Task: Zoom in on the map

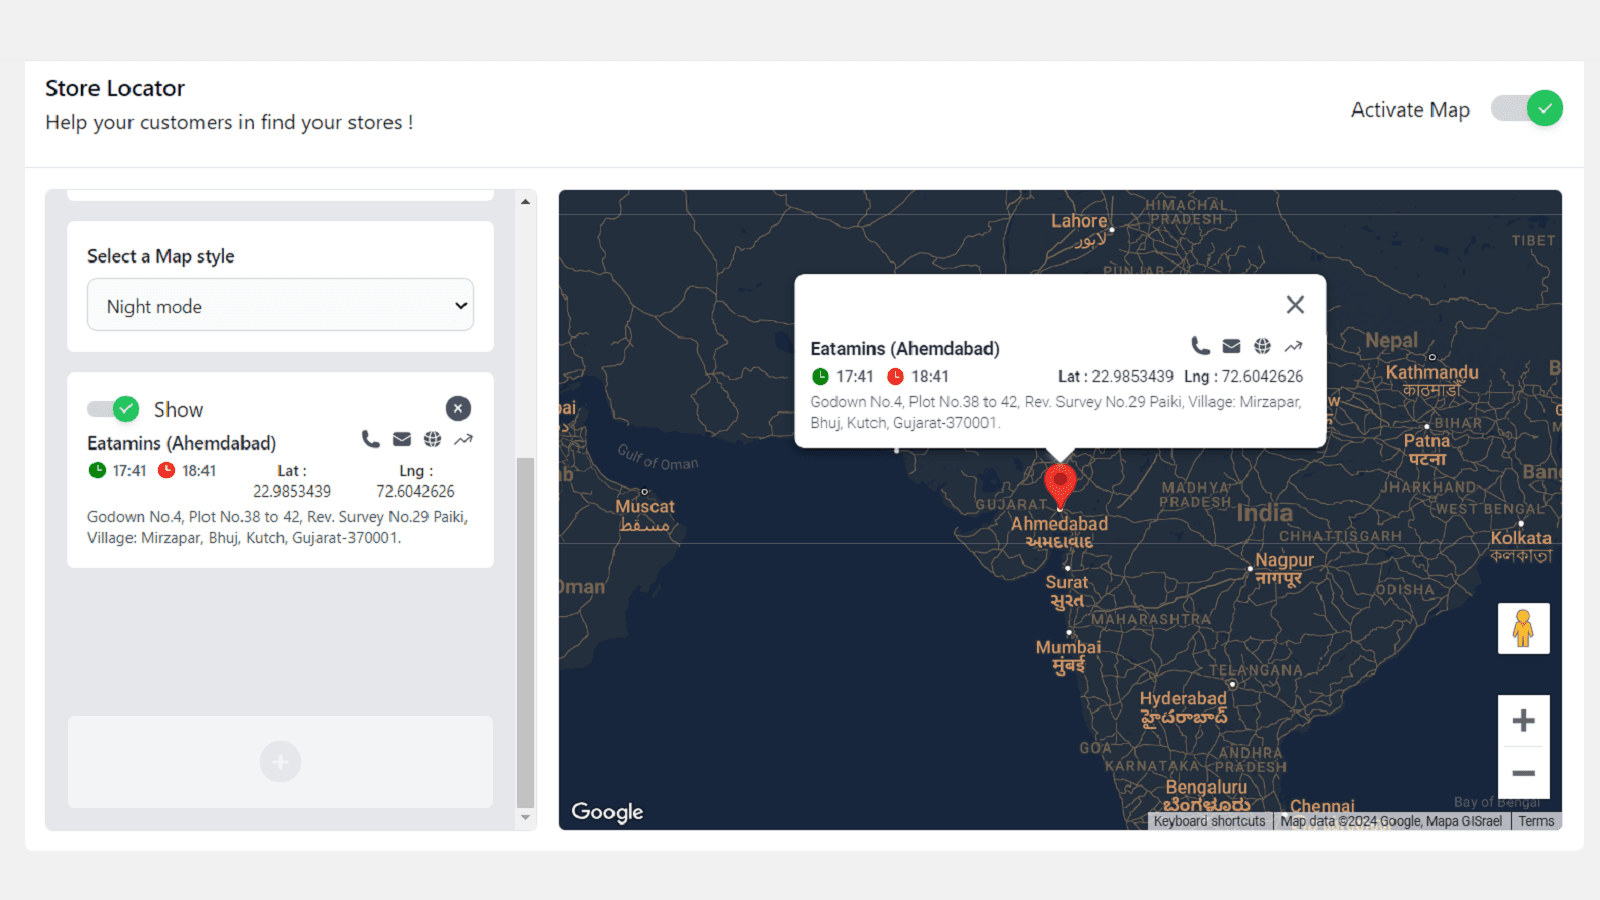Action: (1523, 721)
